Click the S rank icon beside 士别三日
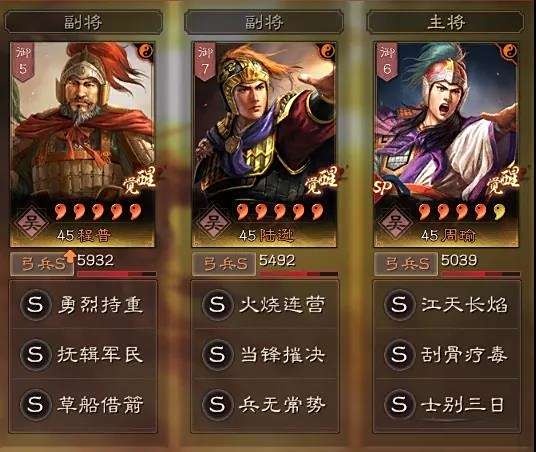536x452 pixels. tap(399, 404)
